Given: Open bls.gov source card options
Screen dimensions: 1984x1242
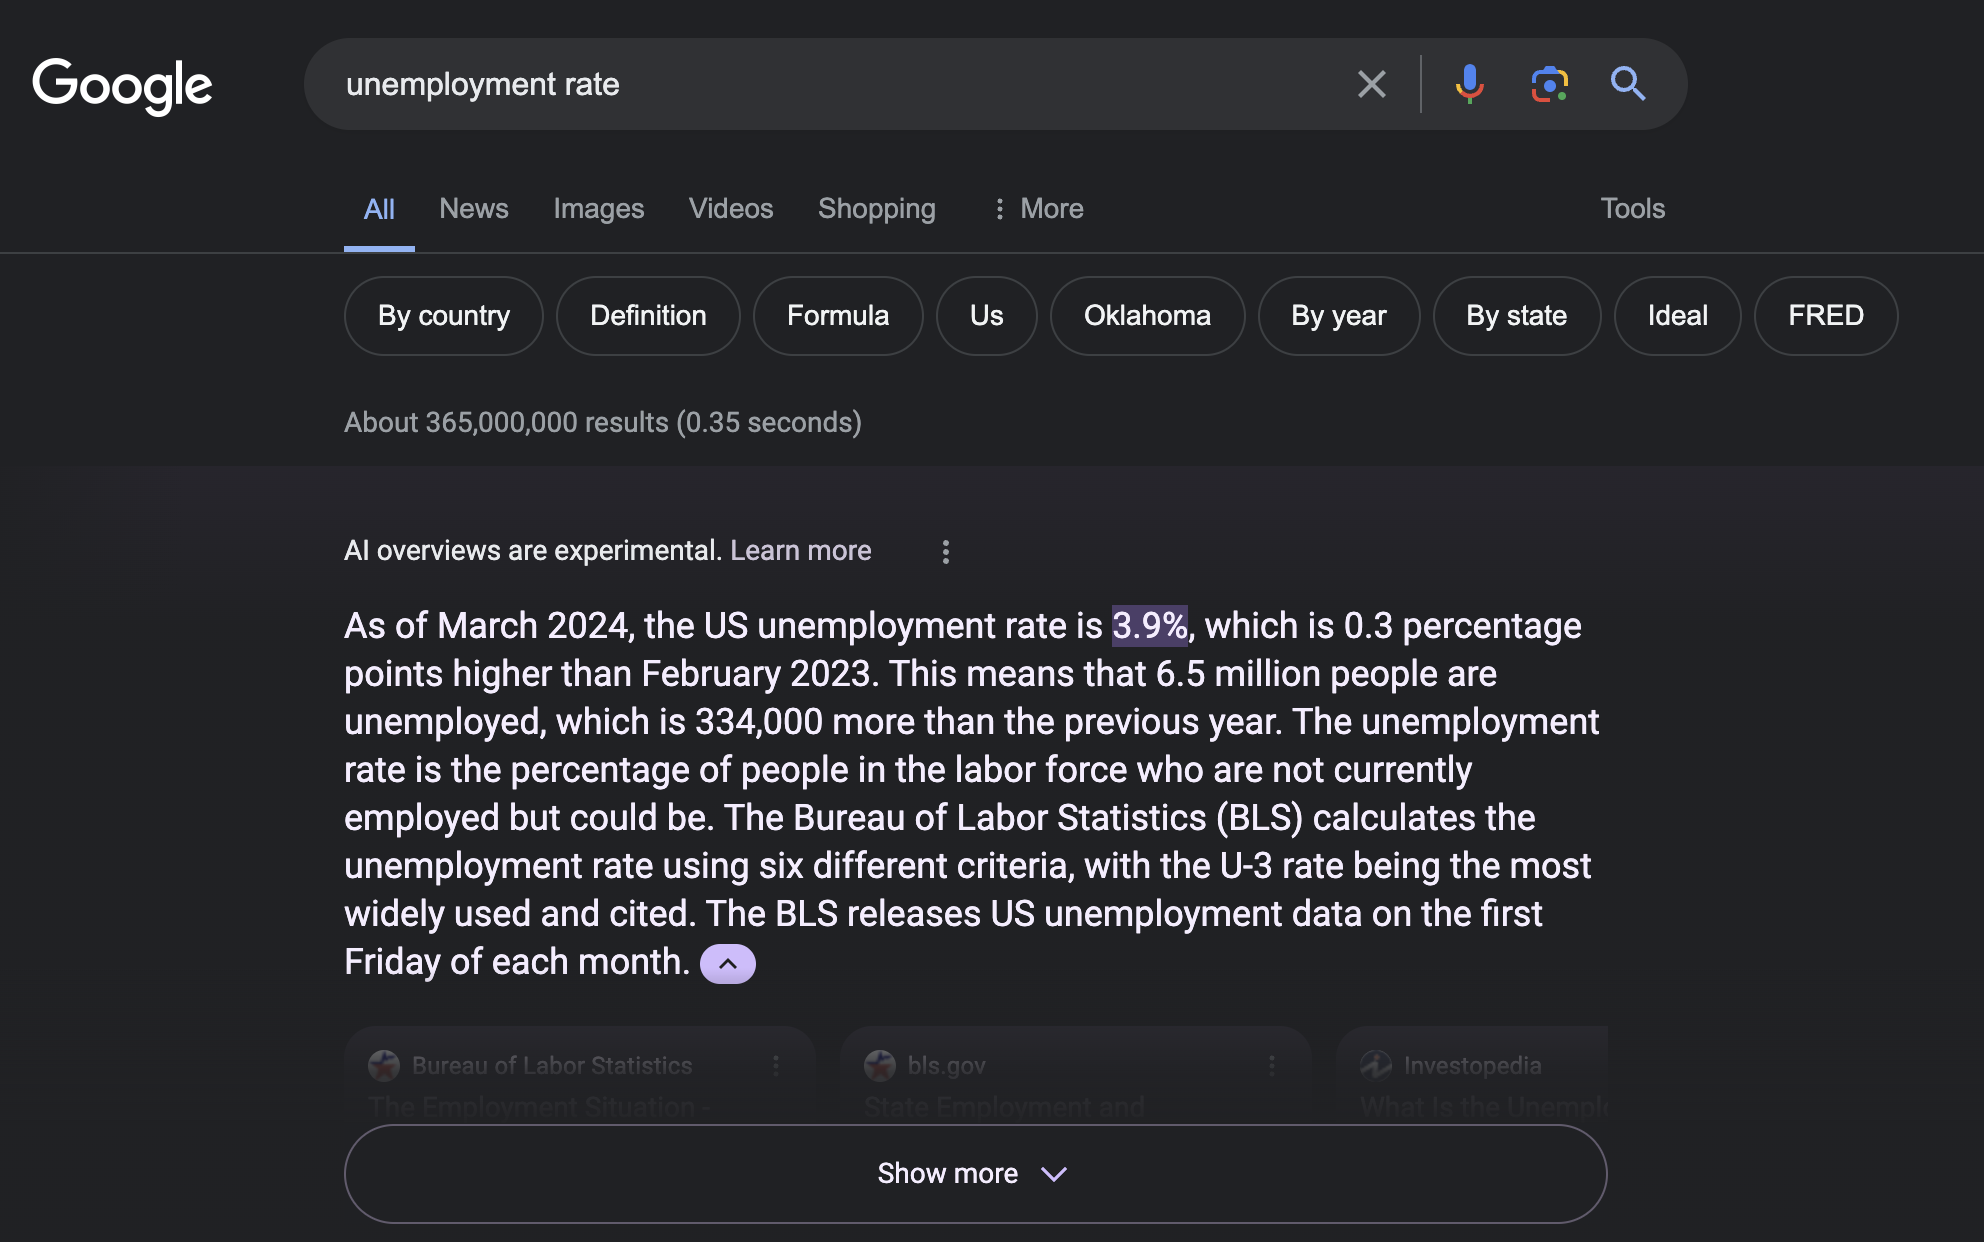Looking at the screenshot, I should pos(1271,1066).
